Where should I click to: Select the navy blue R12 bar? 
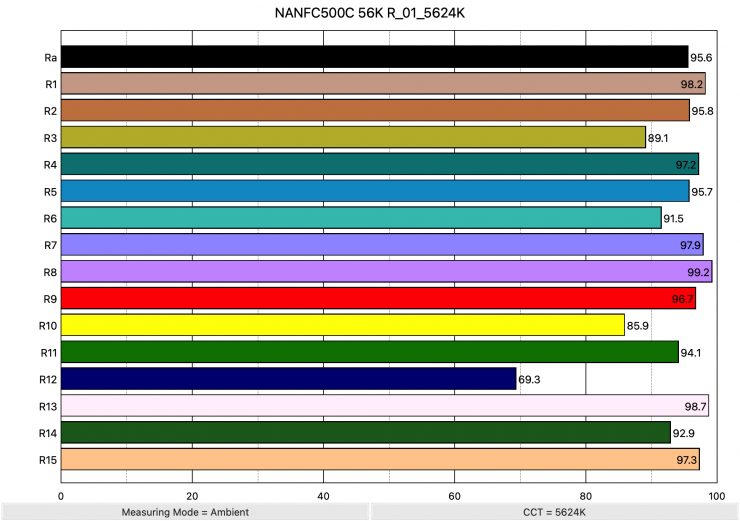pos(289,379)
